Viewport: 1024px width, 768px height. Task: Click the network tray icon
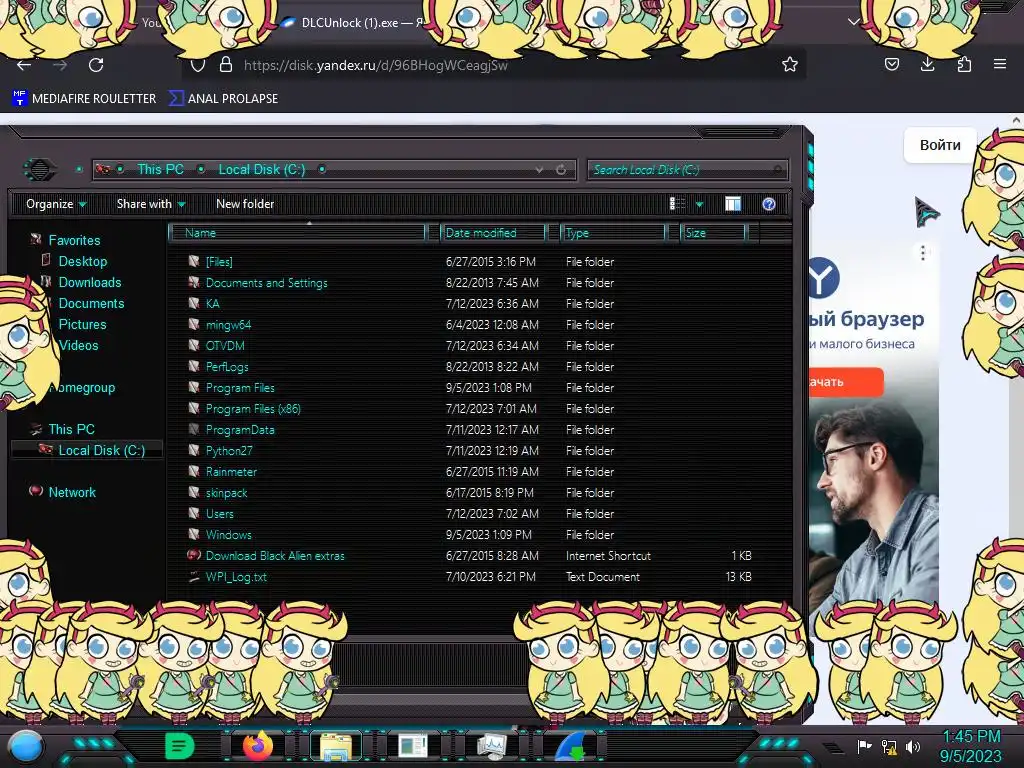tap(889, 746)
